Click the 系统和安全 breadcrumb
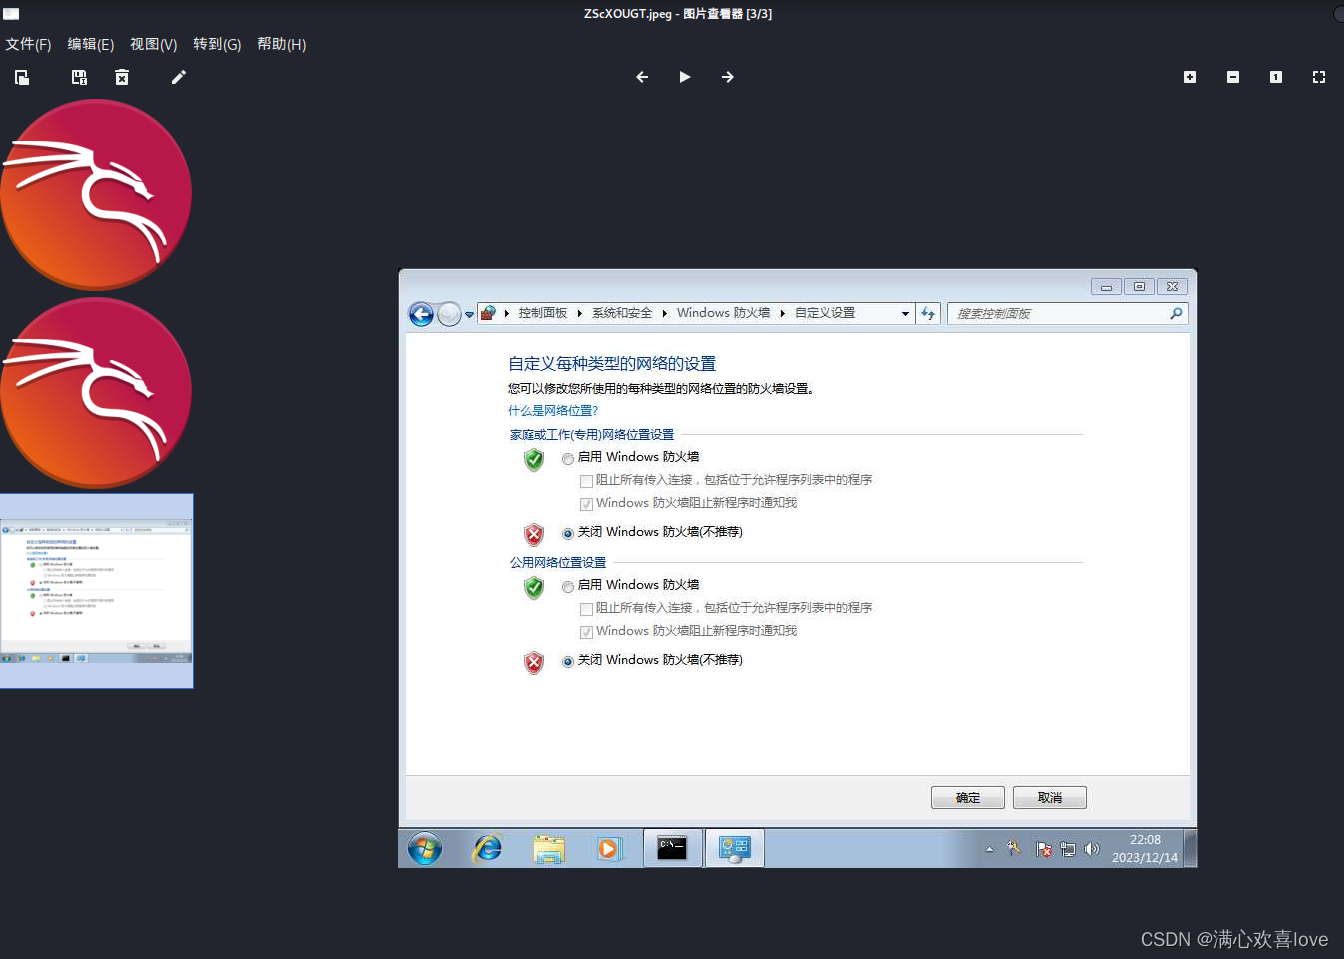This screenshot has height=959, width=1344. pos(622,313)
